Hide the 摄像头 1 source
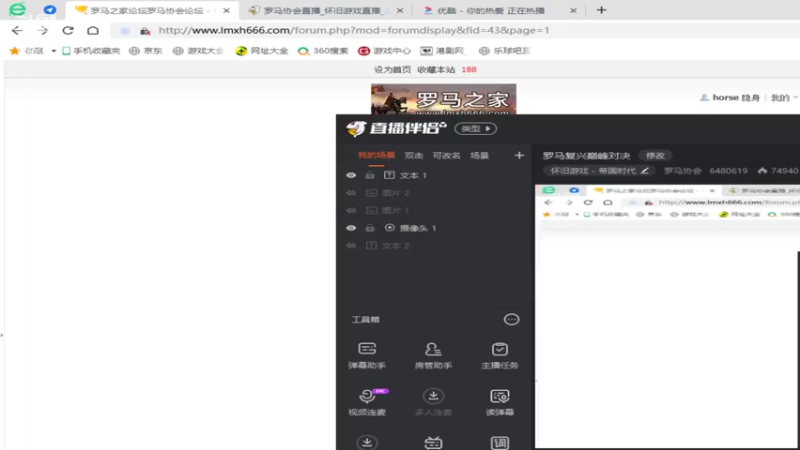The height and width of the screenshot is (450, 800). tap(351, 228)
